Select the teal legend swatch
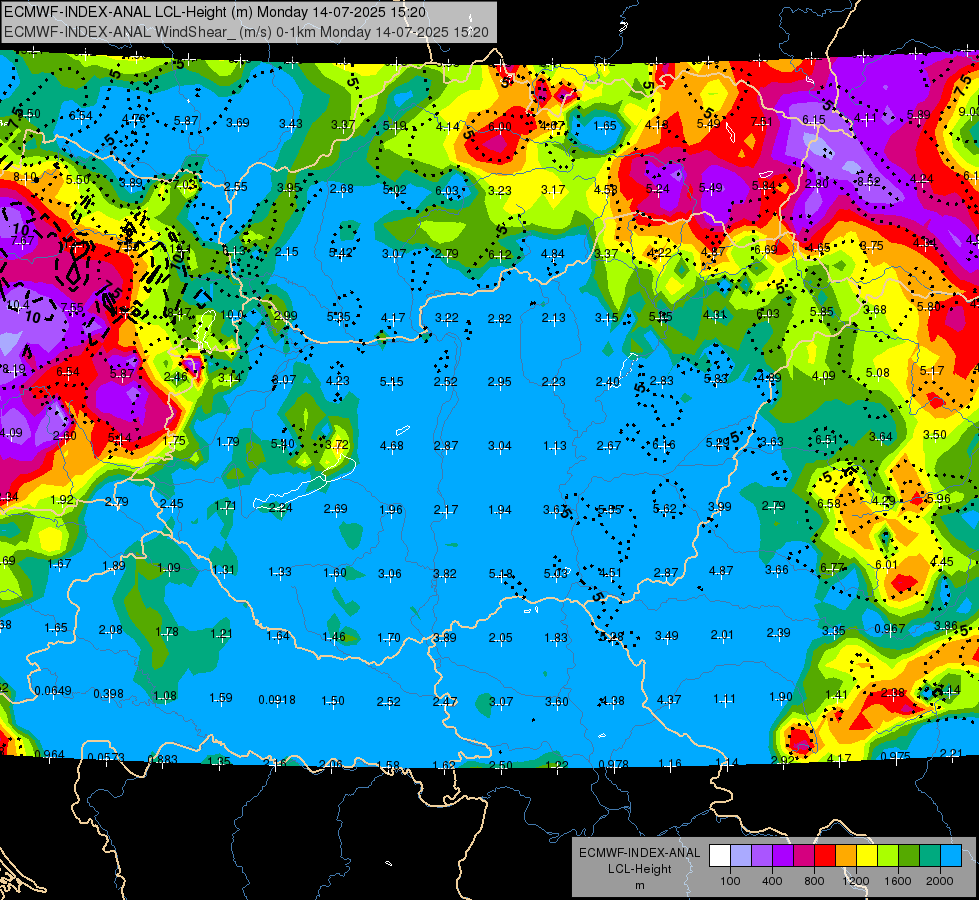The image size is (979, 900). click(x=930, y=856)
